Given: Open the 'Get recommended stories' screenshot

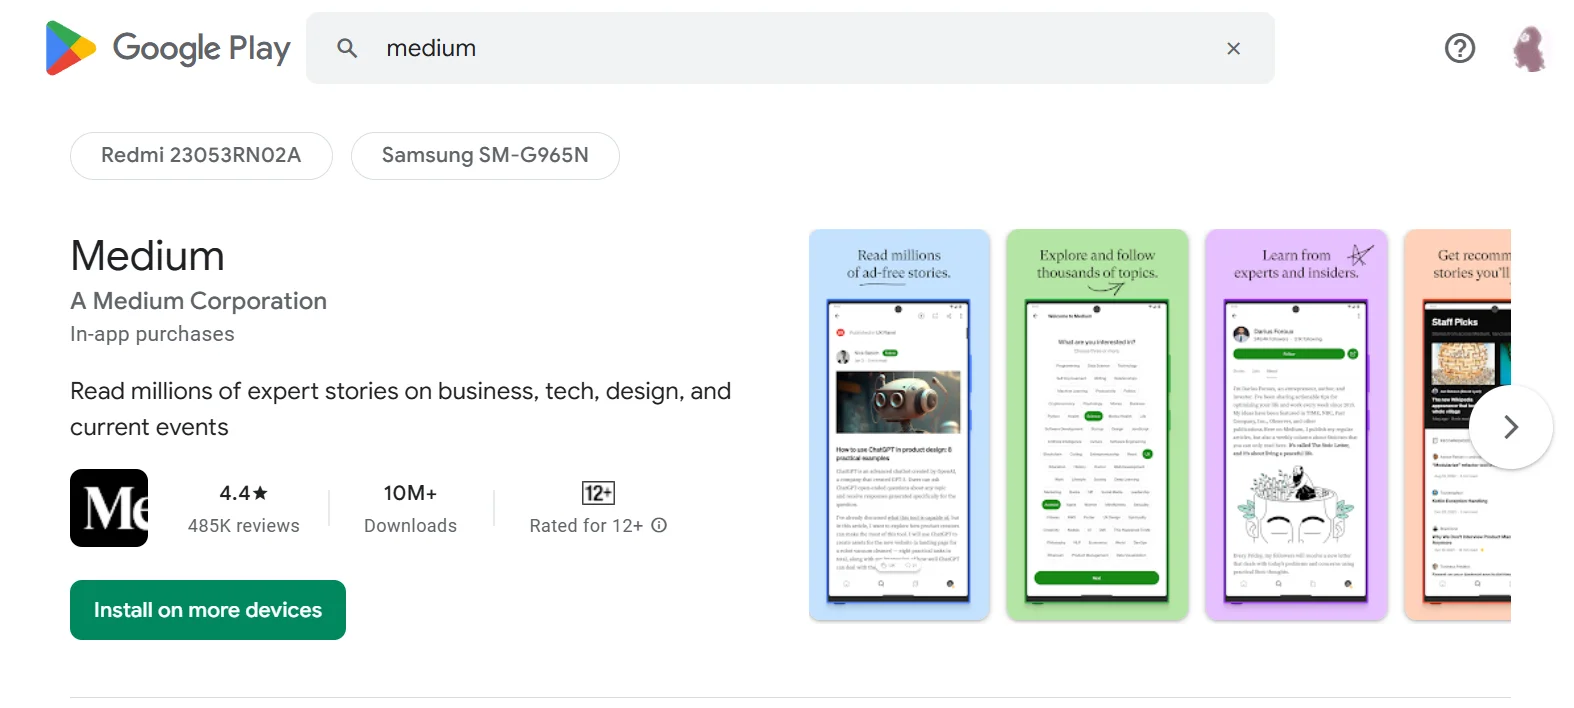Looking at the screenshot, I should (x=1457, y=425).
